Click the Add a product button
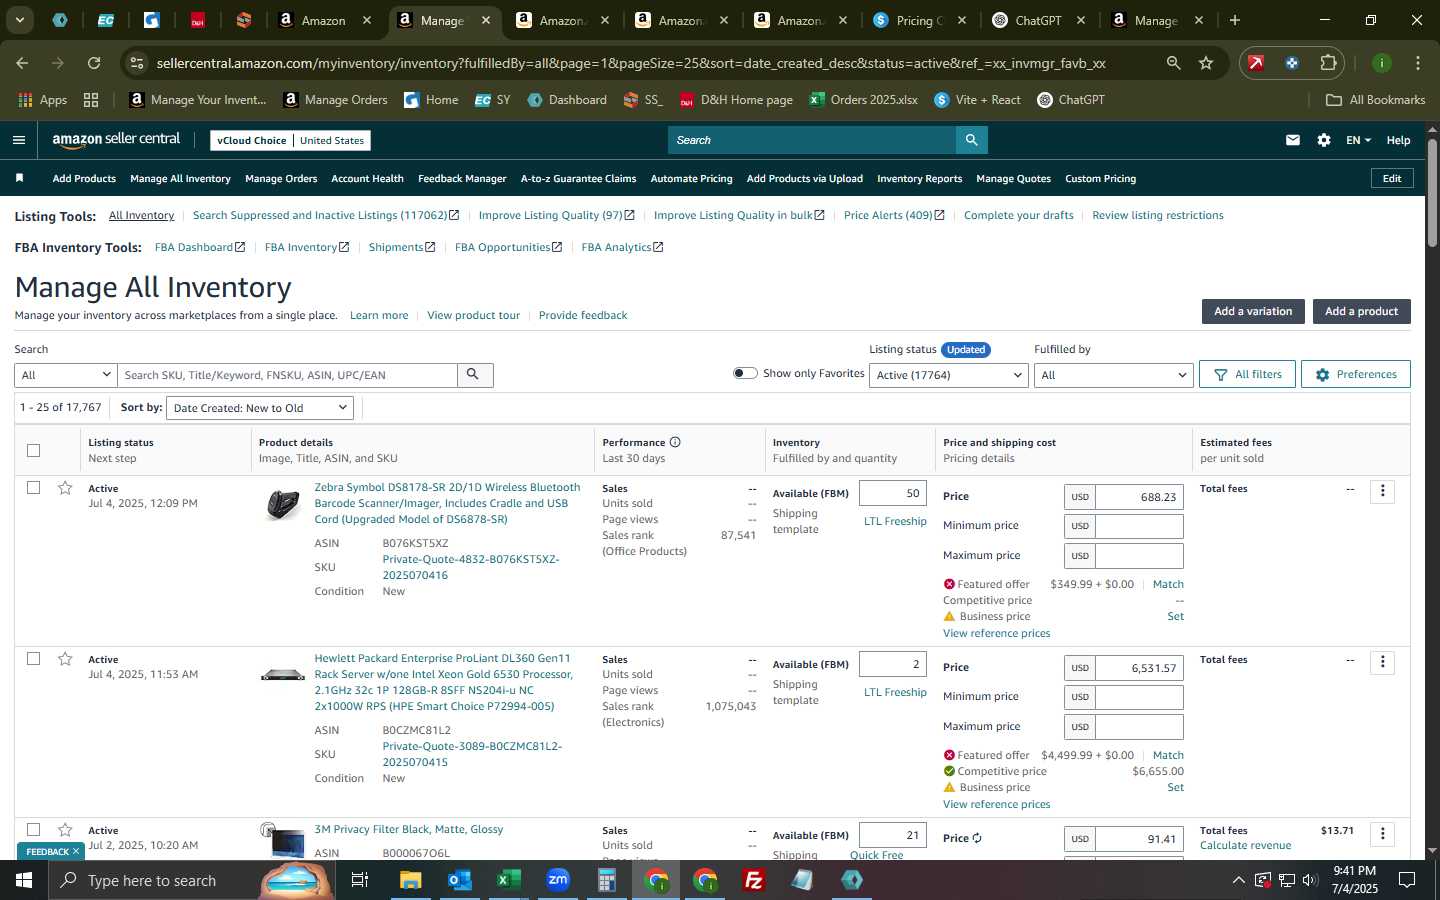Viewport: 1440px width, 900px height. tap(1361, 311)
